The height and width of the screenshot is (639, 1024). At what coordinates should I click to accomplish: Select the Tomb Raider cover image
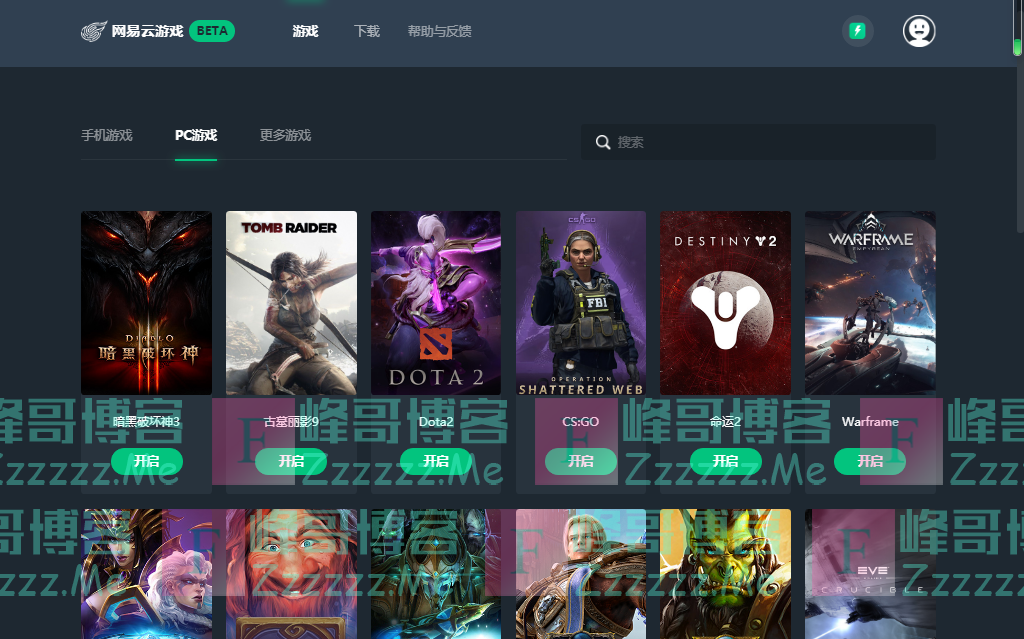pos(291,302)
